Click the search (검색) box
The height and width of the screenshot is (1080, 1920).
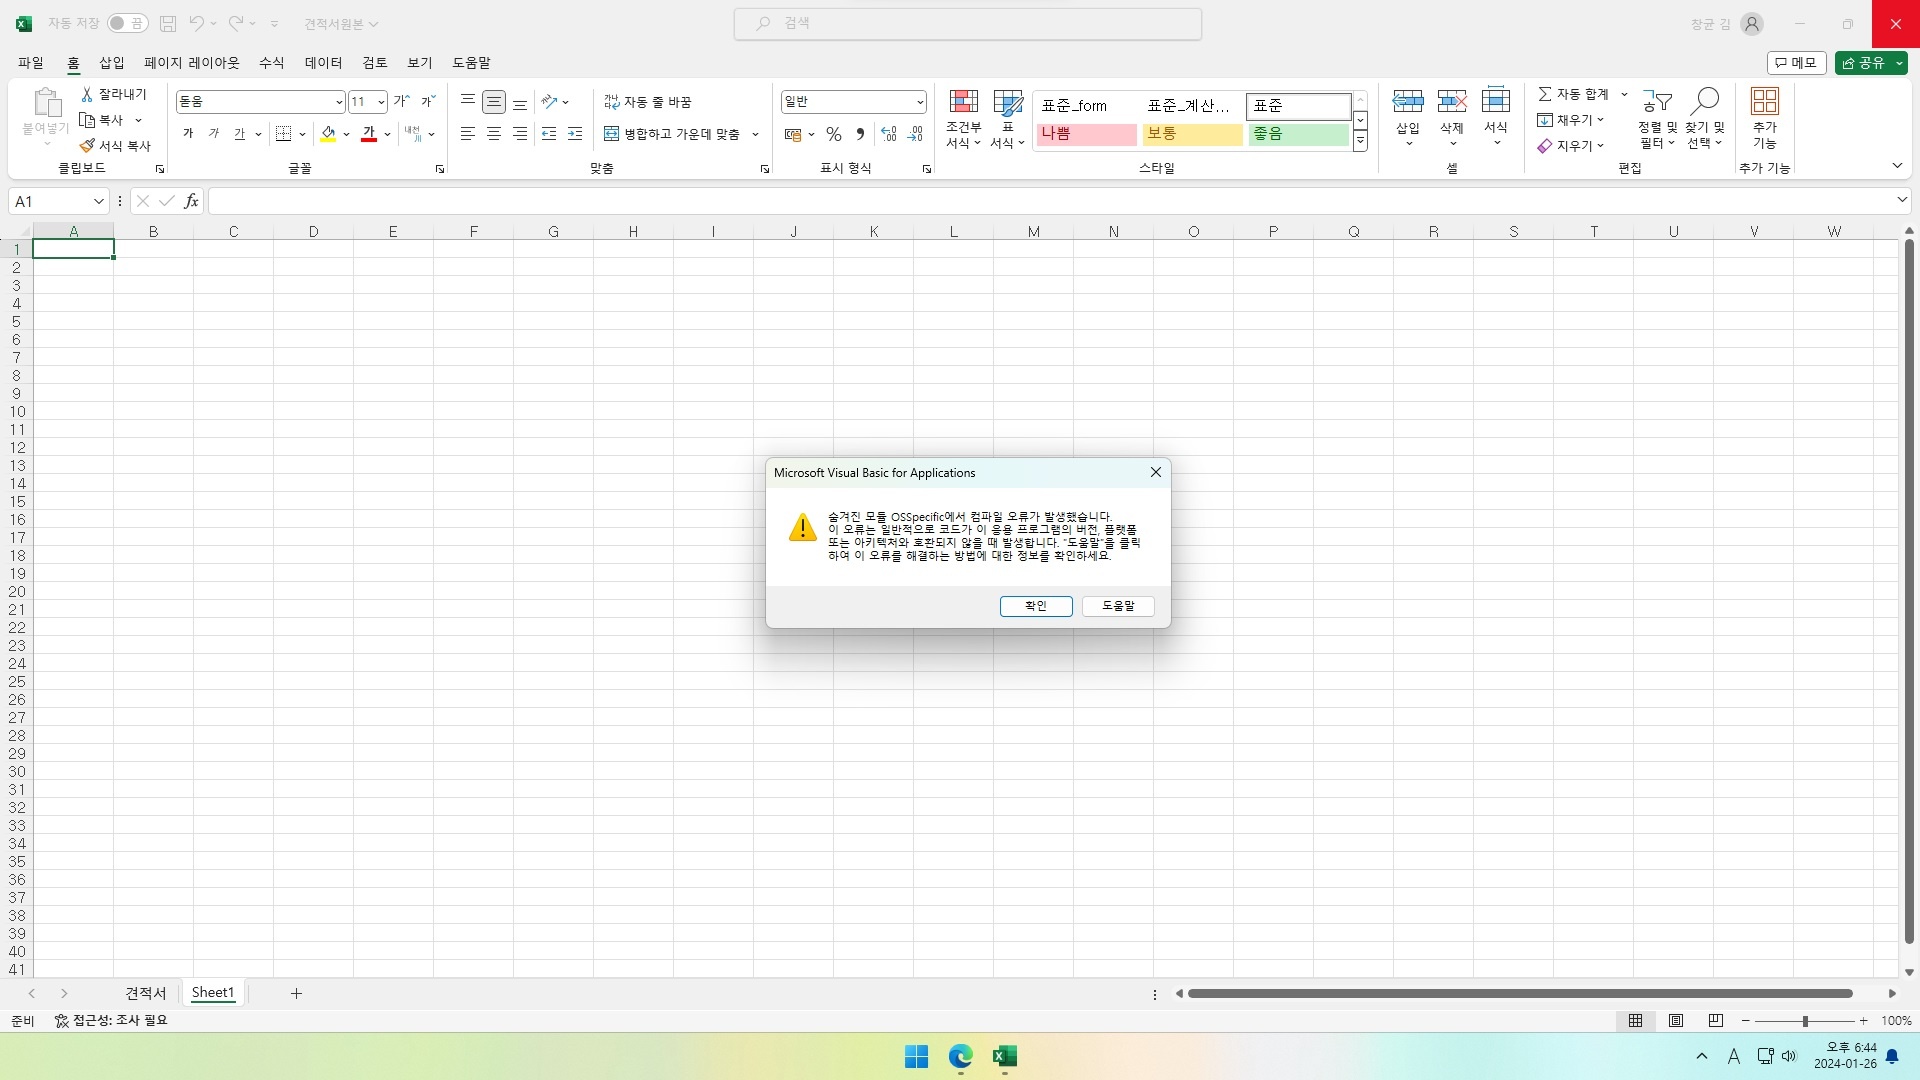click(x=968, y=23)
